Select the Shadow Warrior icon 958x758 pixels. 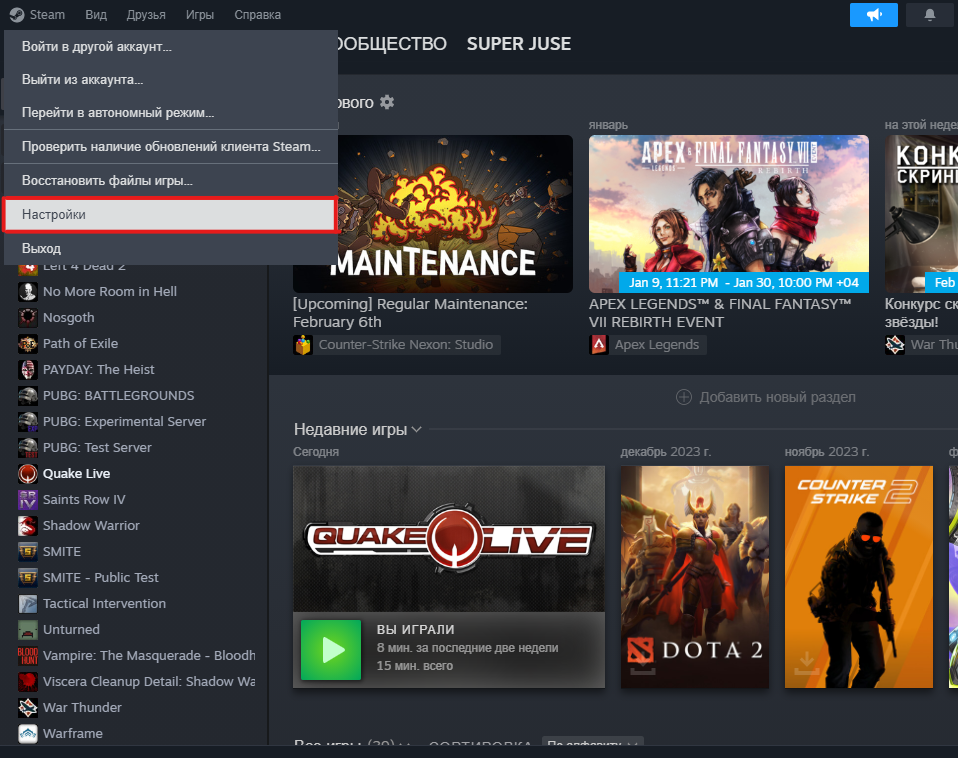[27, 525]
